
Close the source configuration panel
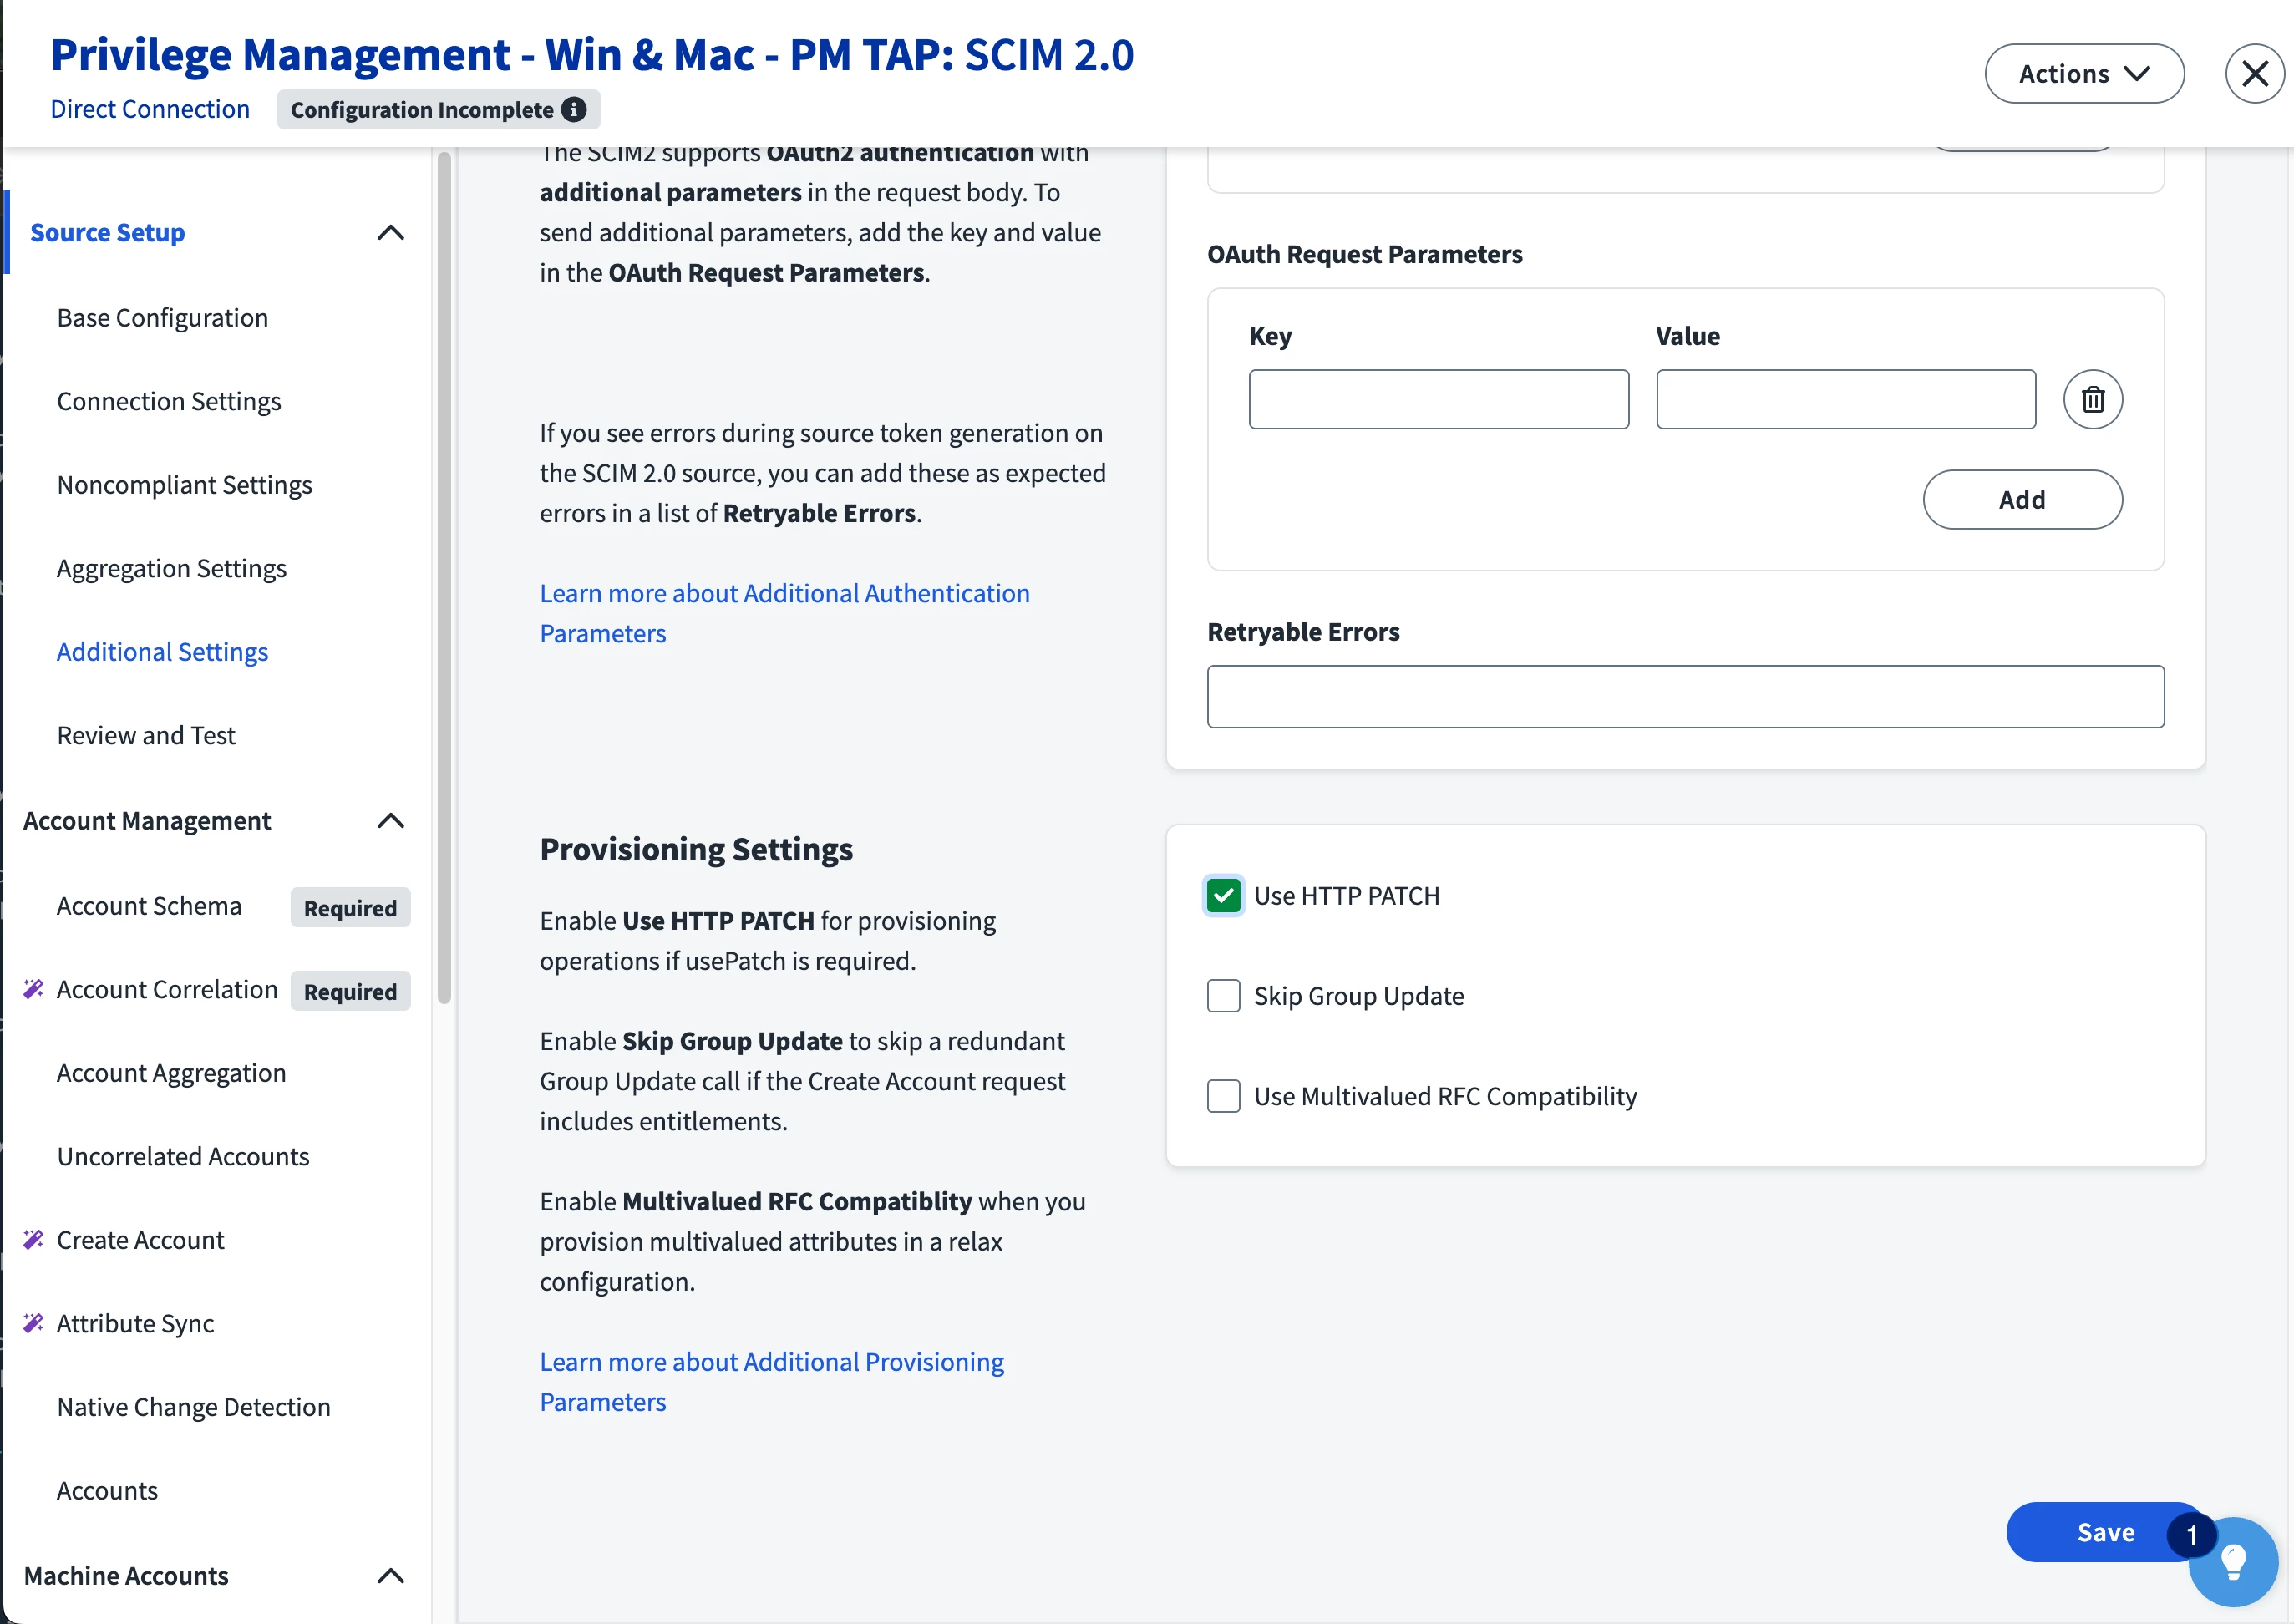[x=2254, y=73]
